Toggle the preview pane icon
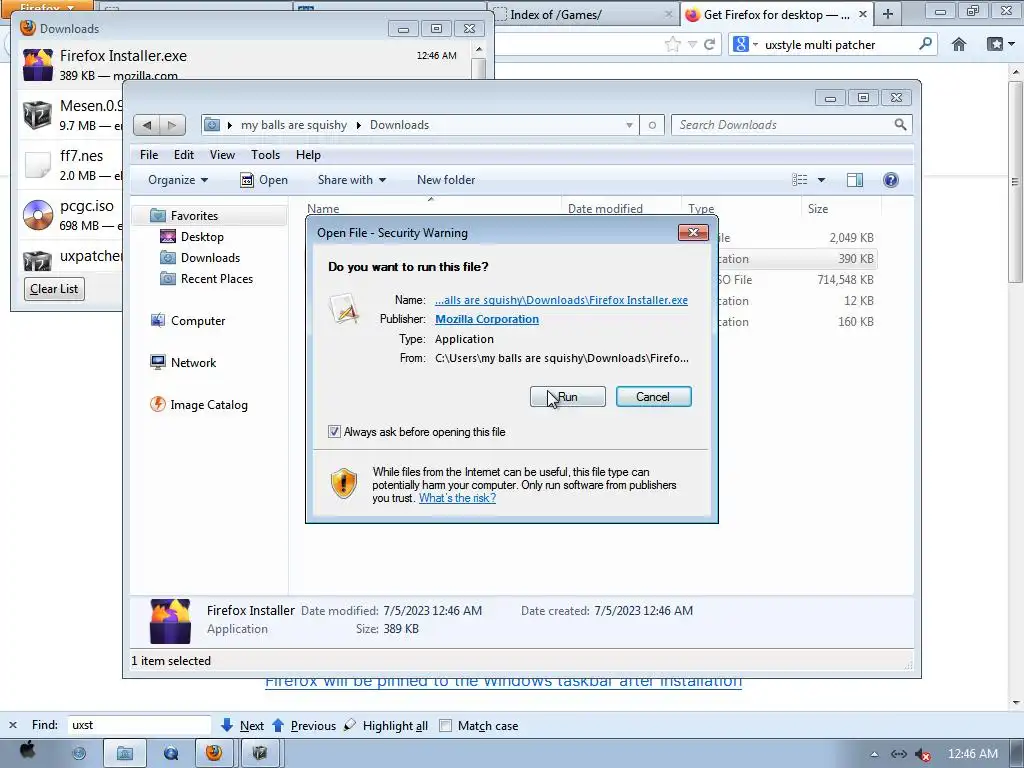1024x768 pixels. click(x=855, y=180)
